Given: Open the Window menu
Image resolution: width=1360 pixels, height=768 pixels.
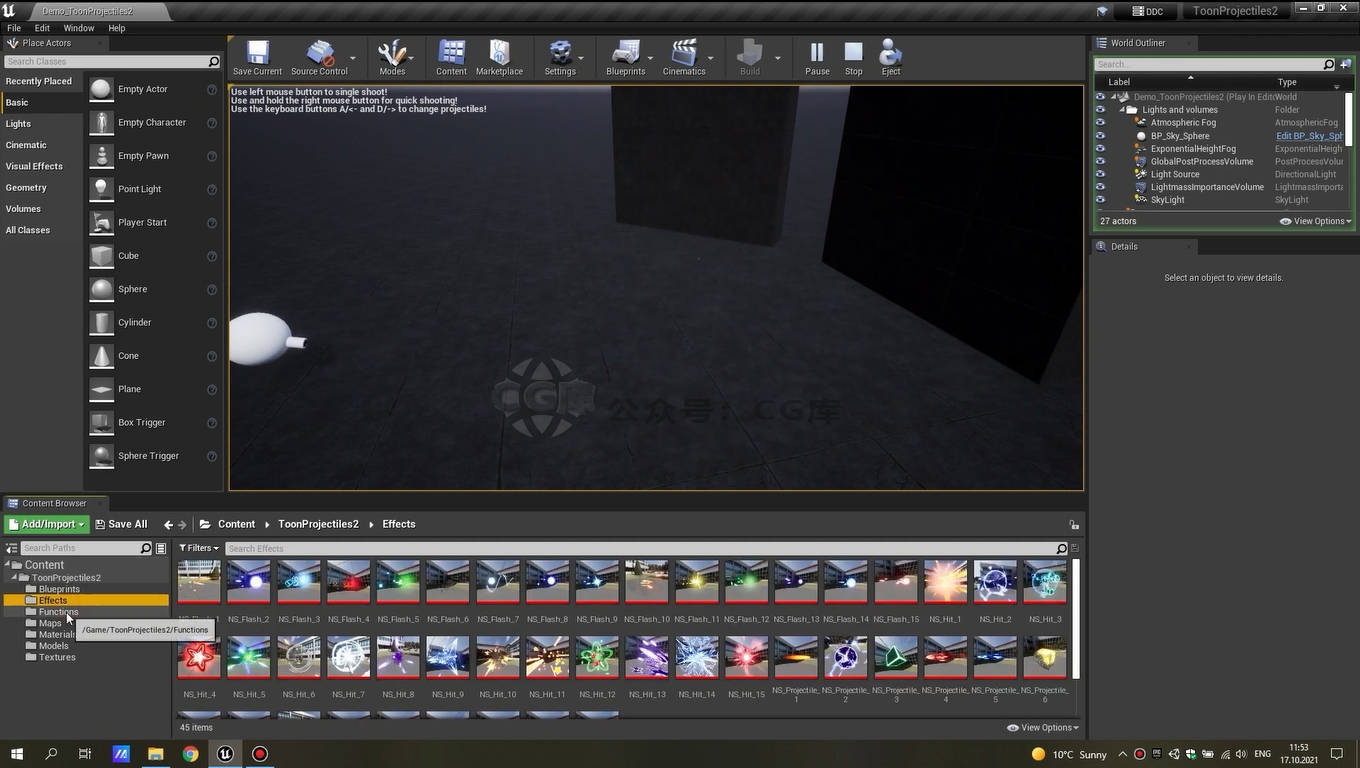Looking at the screenshot, I should tap(79, 28).
